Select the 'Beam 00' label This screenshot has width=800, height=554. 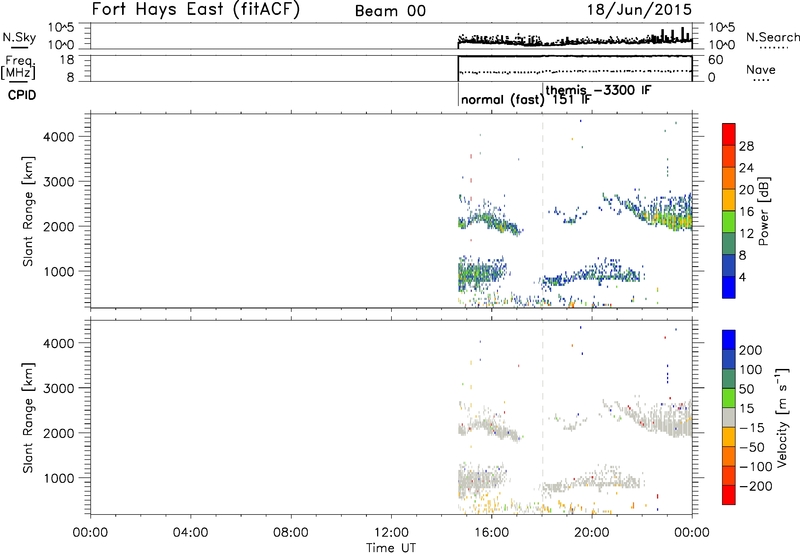click(390, 11)
